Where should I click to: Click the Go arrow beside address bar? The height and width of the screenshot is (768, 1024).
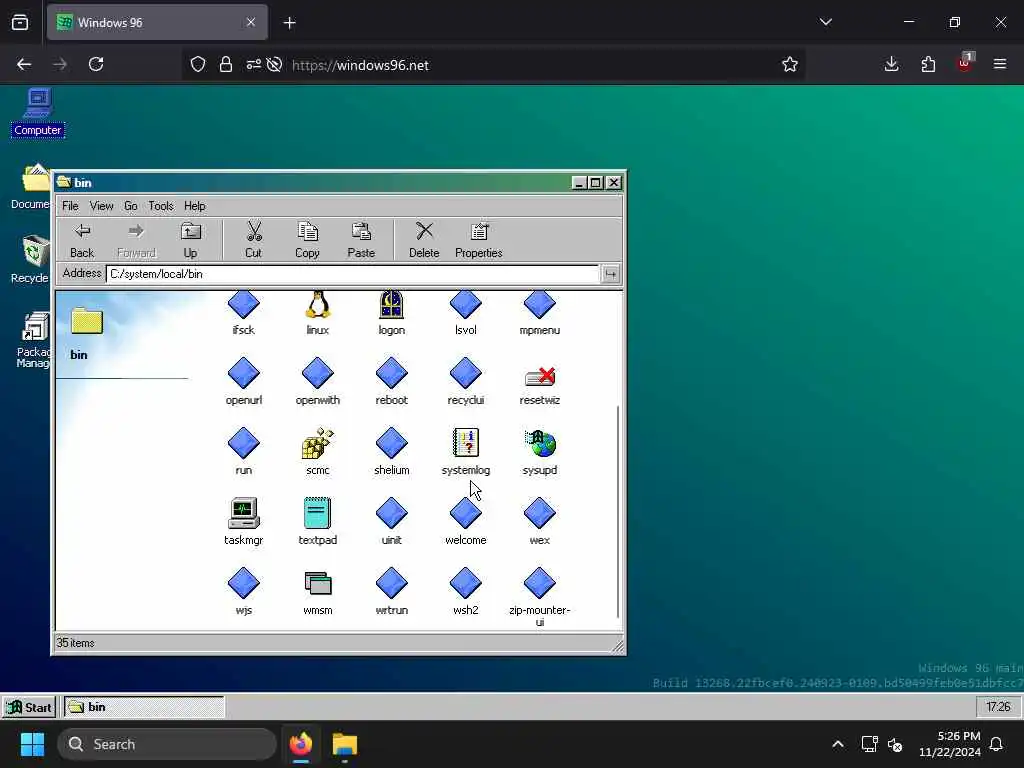click(611, 274)
